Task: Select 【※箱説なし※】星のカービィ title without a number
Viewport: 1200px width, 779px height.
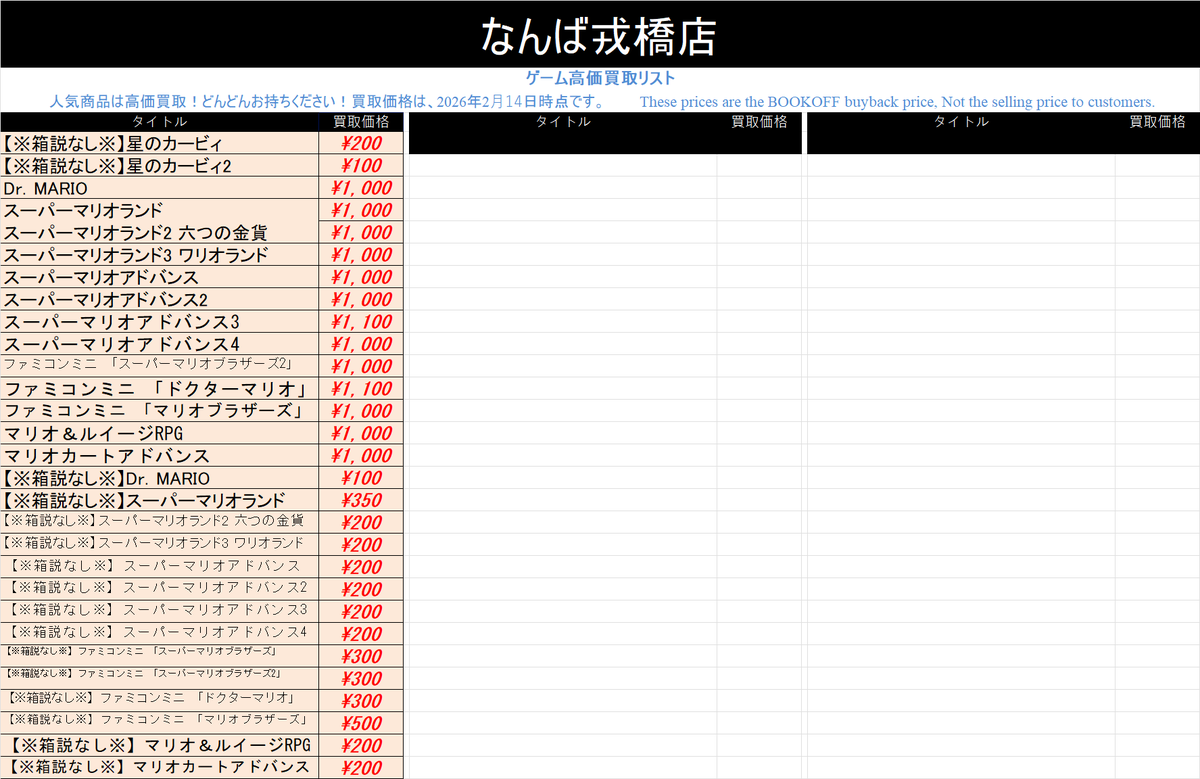Action: [160, 143]
